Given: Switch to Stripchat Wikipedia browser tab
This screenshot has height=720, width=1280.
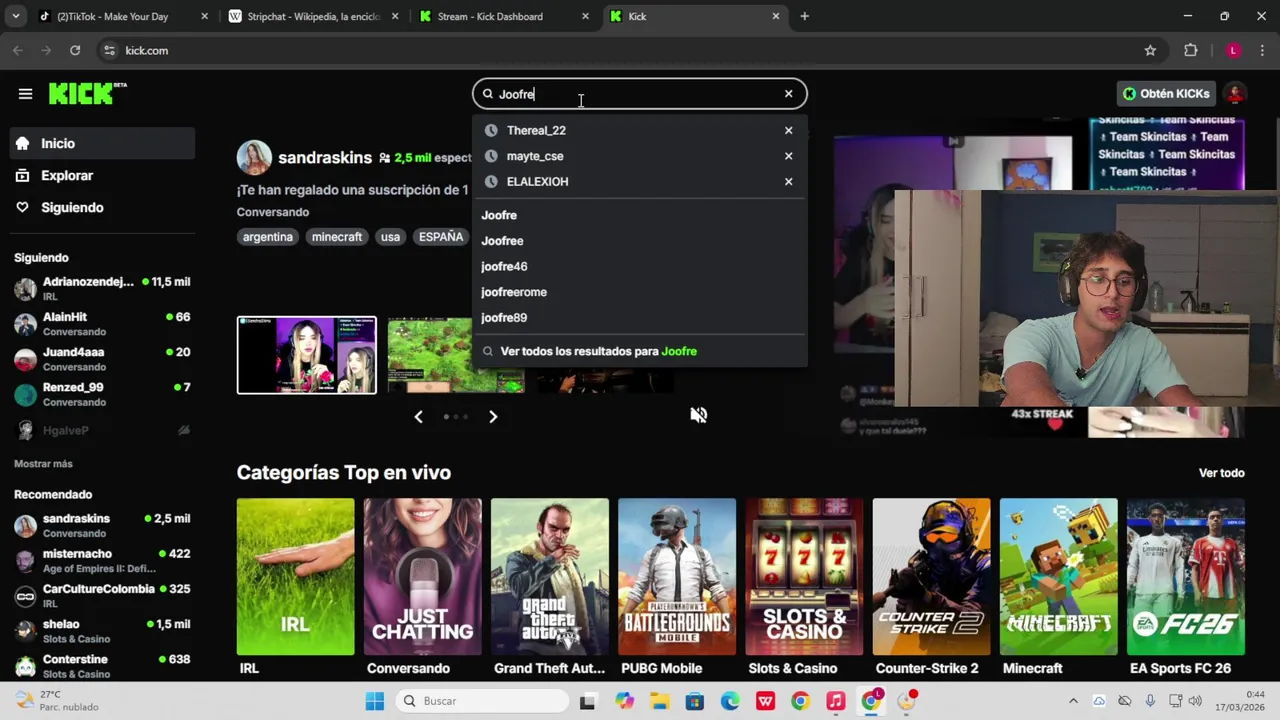Looking at the screenshot, I should 313,16.
